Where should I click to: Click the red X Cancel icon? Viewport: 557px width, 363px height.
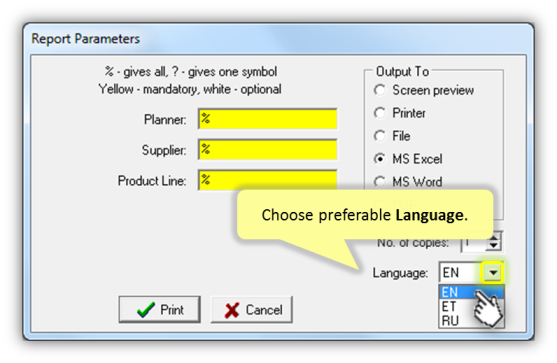tap(232, 310)
